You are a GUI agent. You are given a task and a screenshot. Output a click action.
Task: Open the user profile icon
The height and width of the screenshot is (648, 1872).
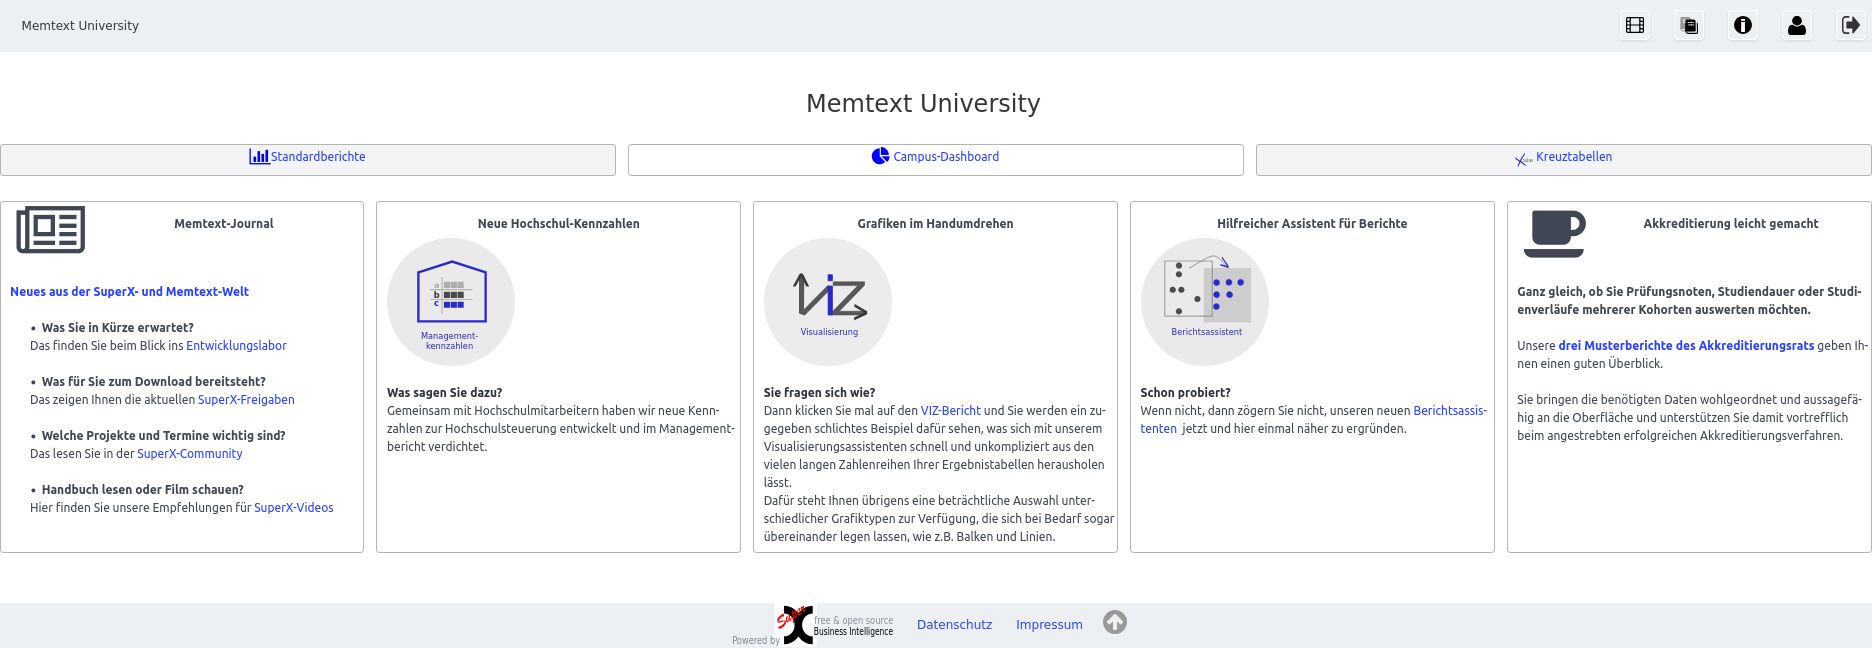pyautogui.click(x=1797, y=26)
